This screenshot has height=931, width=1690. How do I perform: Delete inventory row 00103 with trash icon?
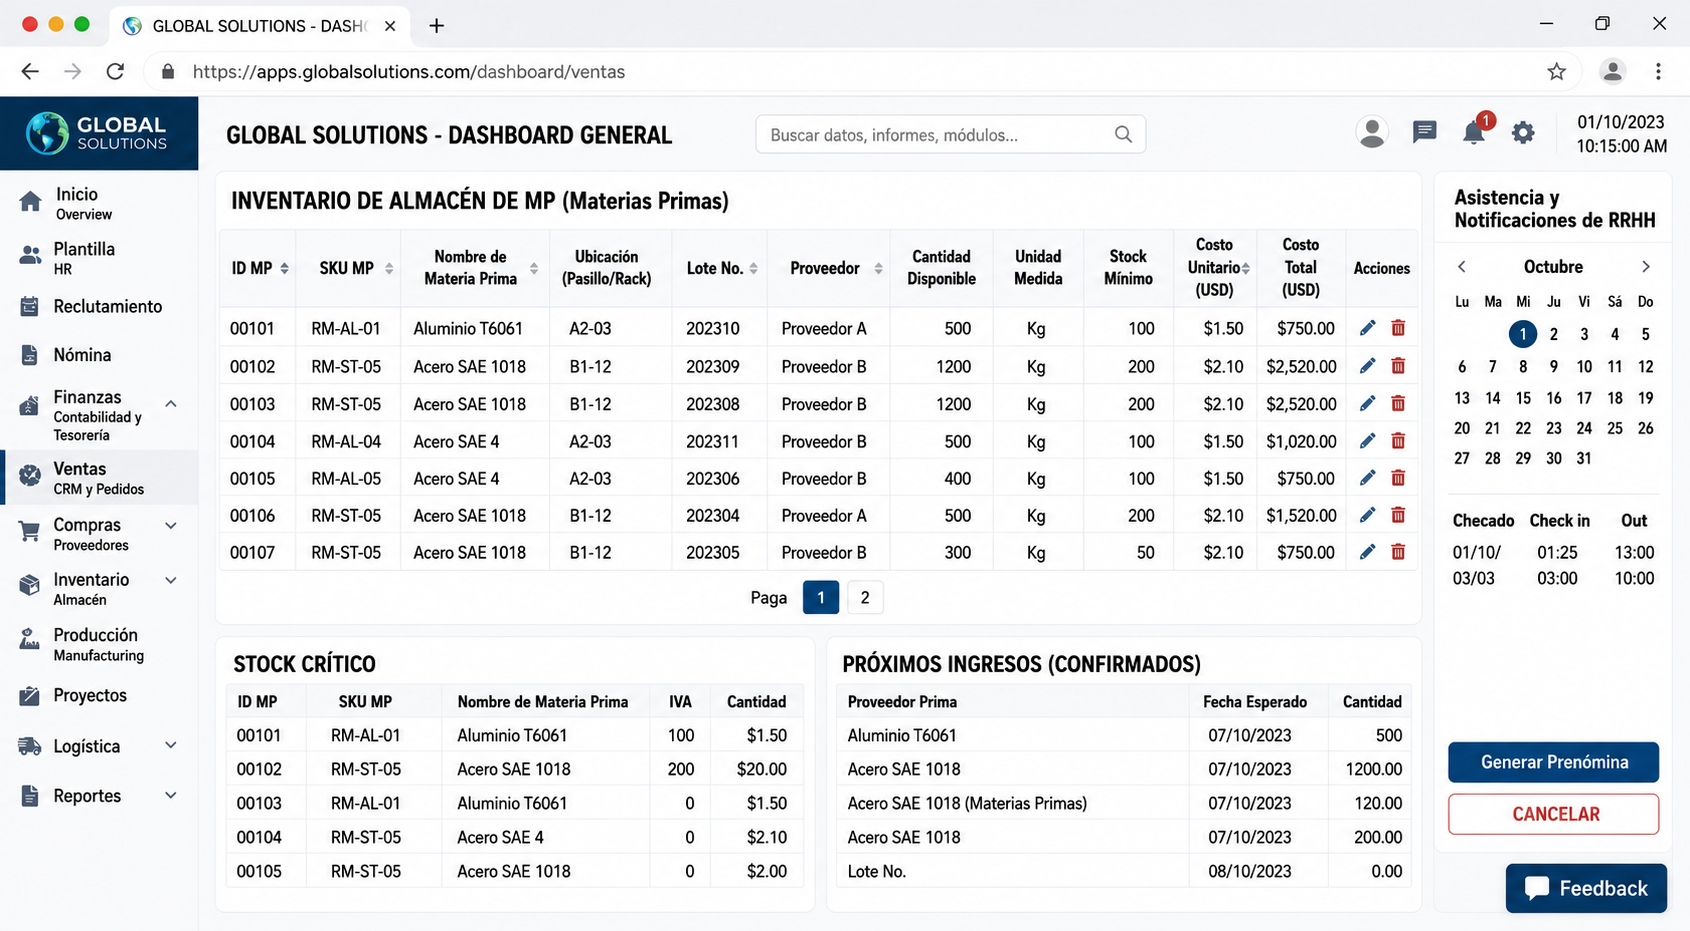click(x=1398, y=403)
